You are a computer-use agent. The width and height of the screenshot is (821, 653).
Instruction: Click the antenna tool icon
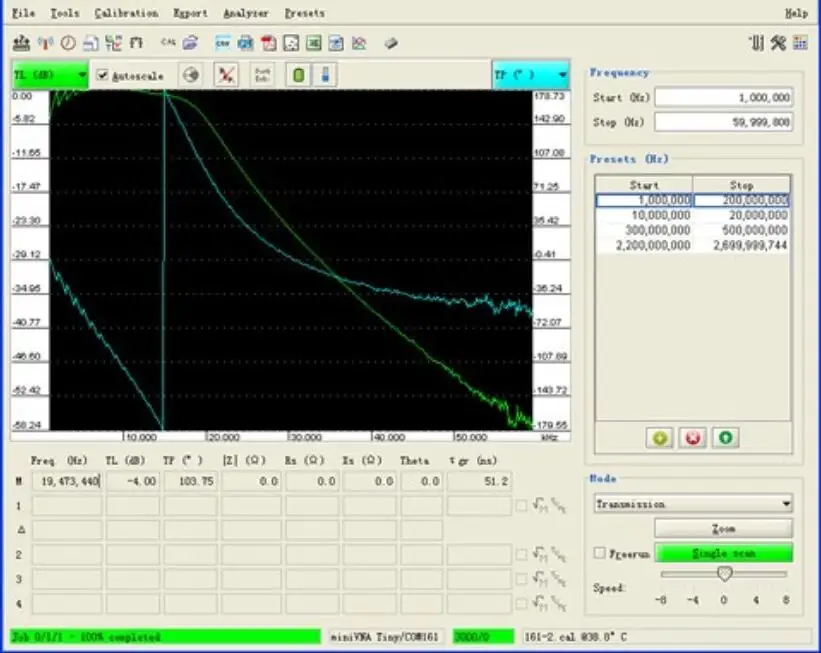tap(46, 43)
